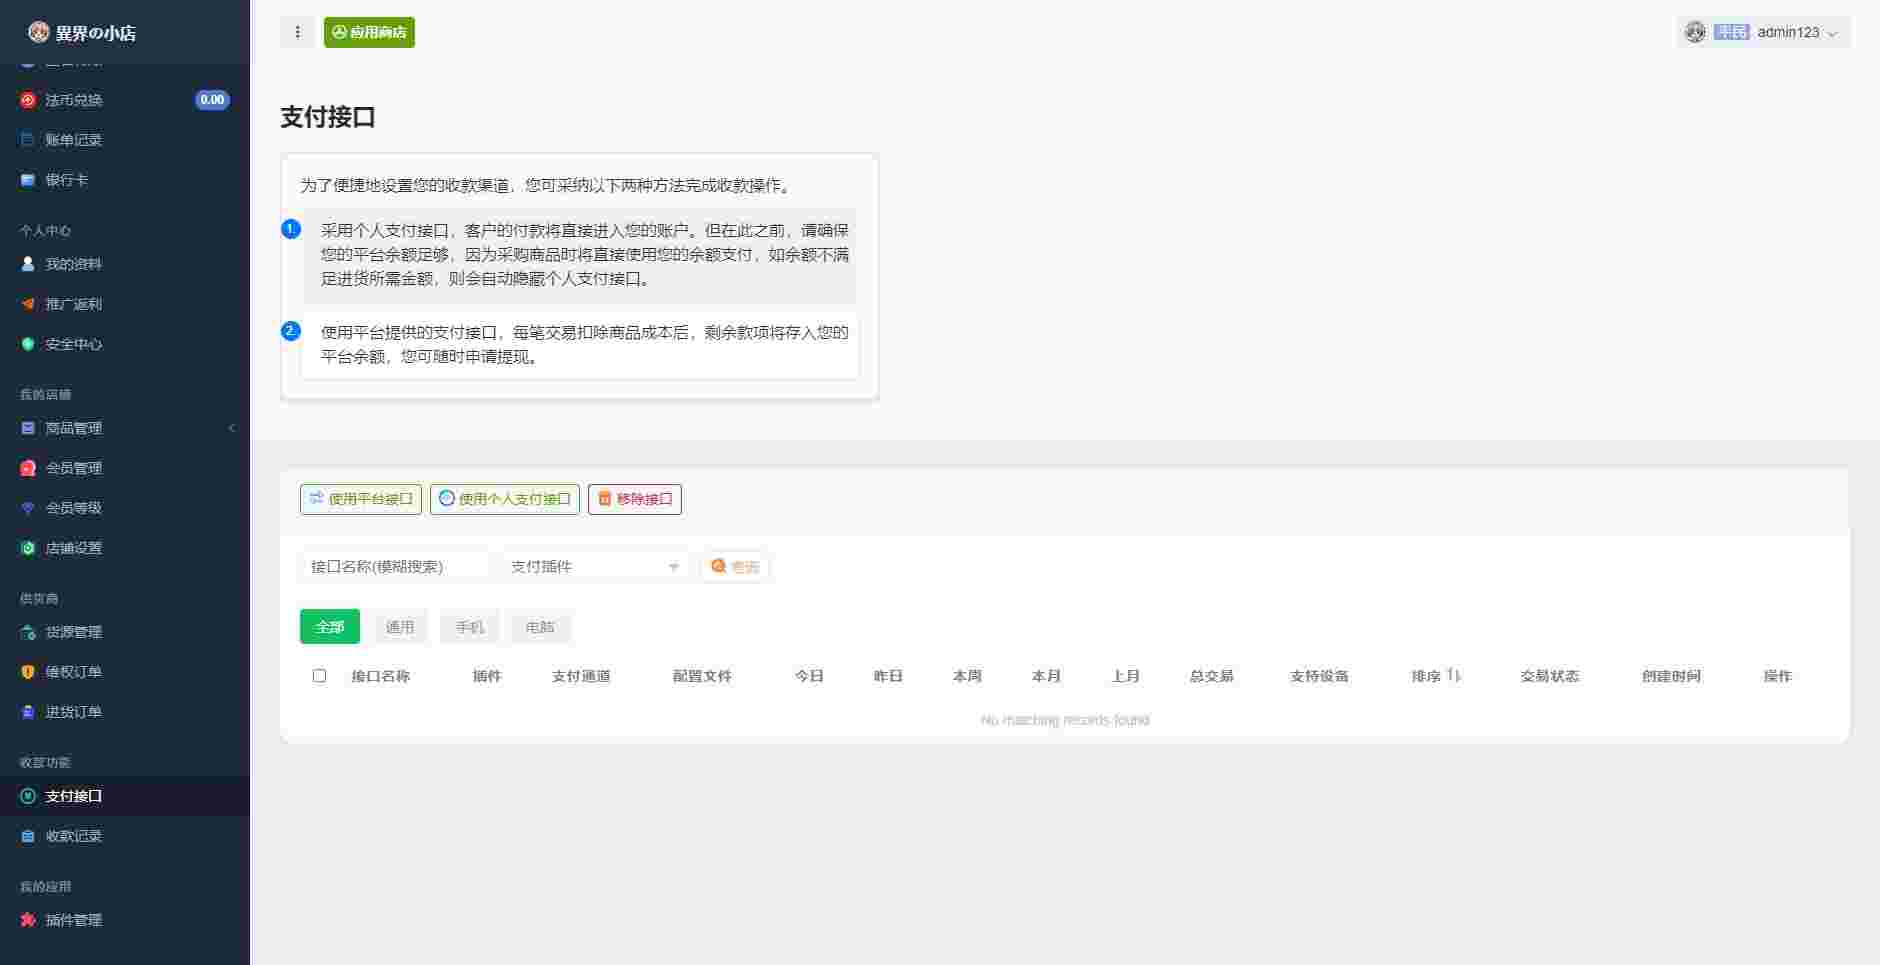
Task: Expand the admin123 account dropdown arrow
Action: click(x=1833, y=33)
